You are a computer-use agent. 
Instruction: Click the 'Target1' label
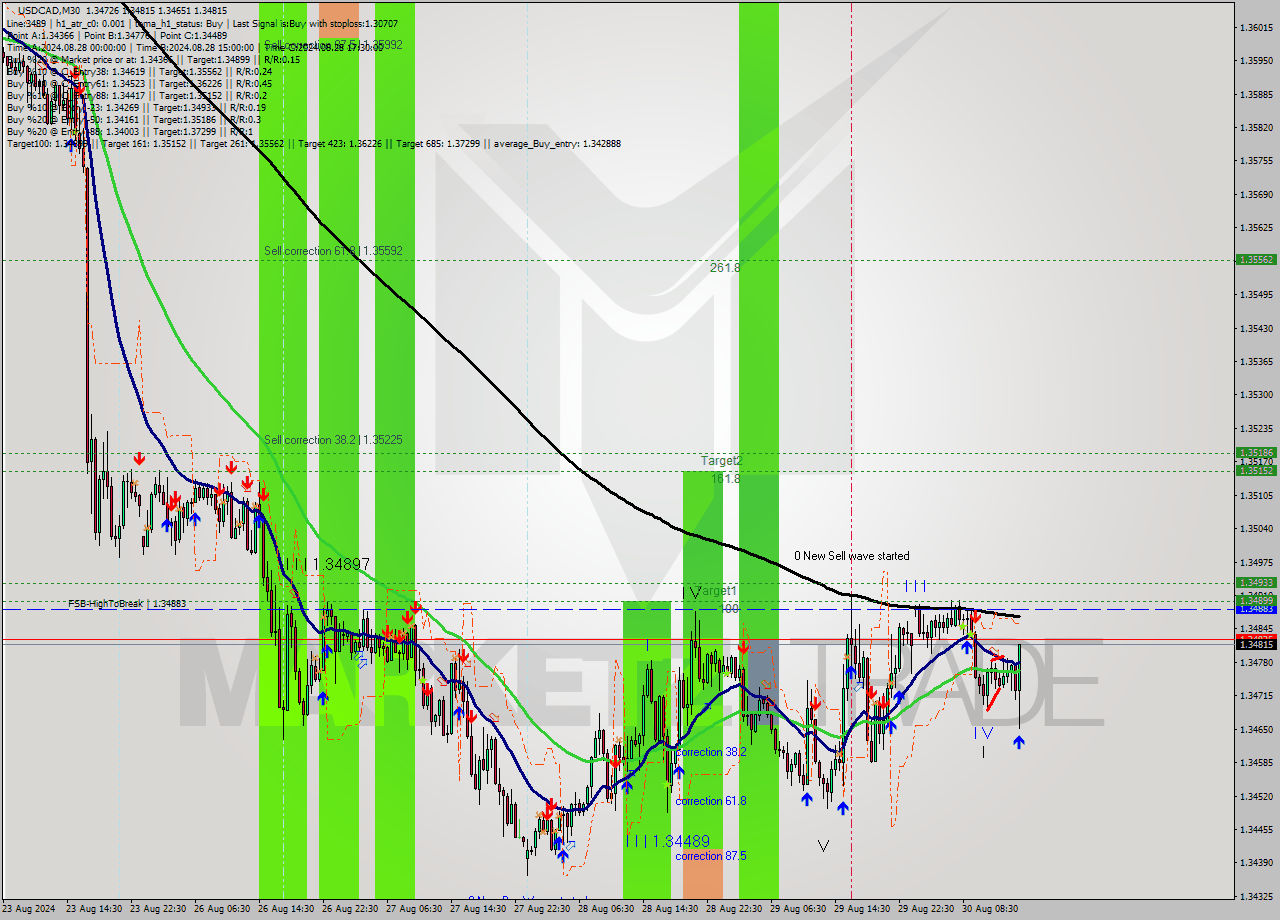pyautogui.click(x=717, y=591)
